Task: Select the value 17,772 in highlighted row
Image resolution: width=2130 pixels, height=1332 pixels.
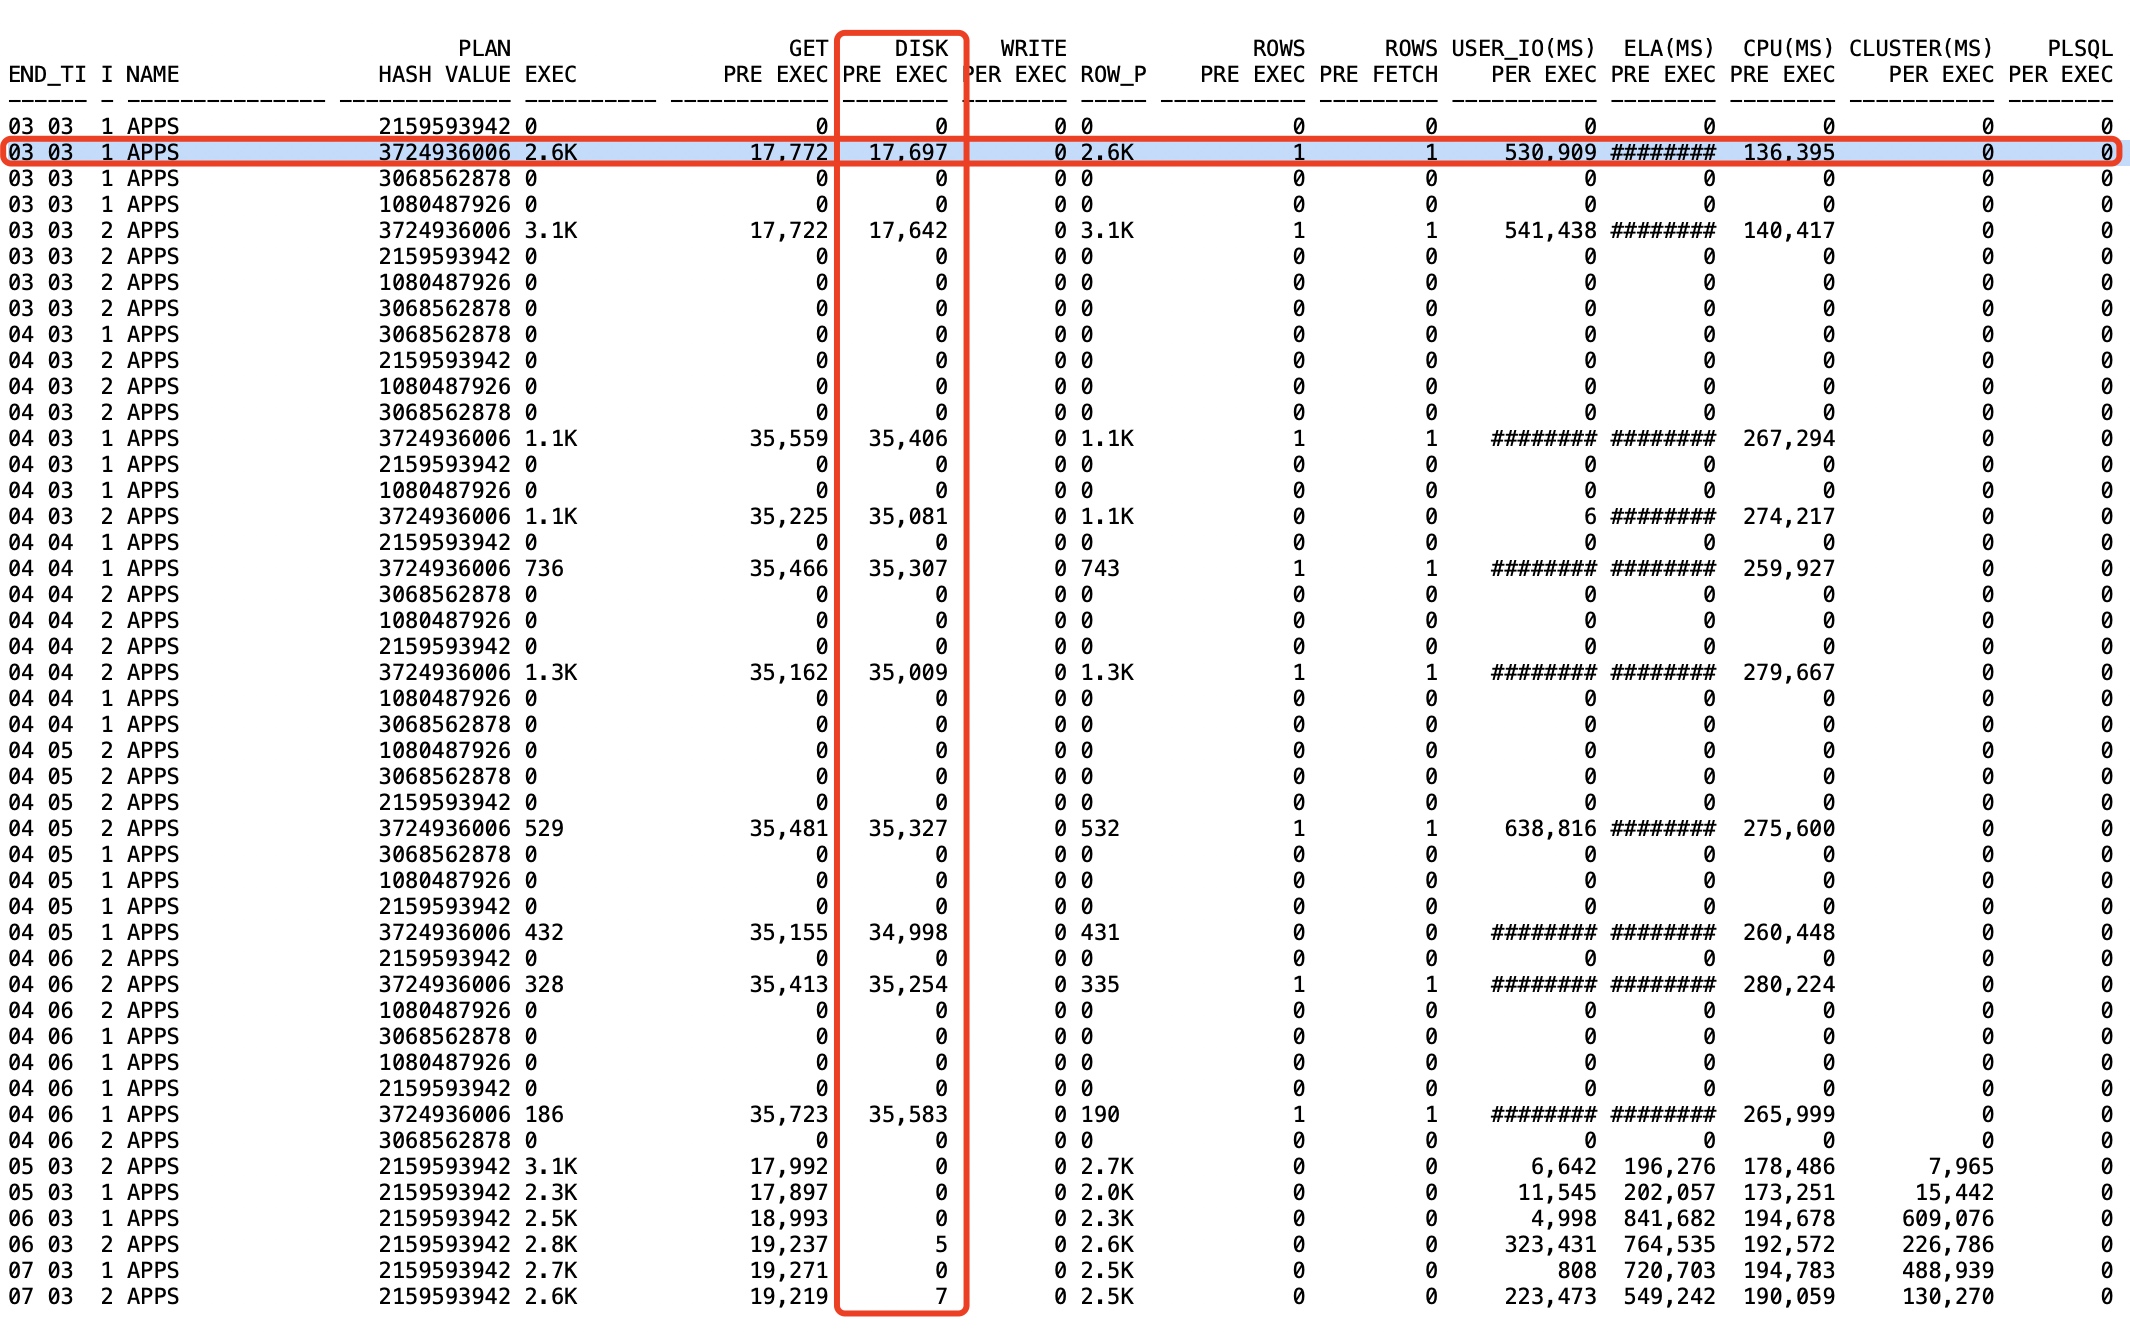Action: [789, 153]
